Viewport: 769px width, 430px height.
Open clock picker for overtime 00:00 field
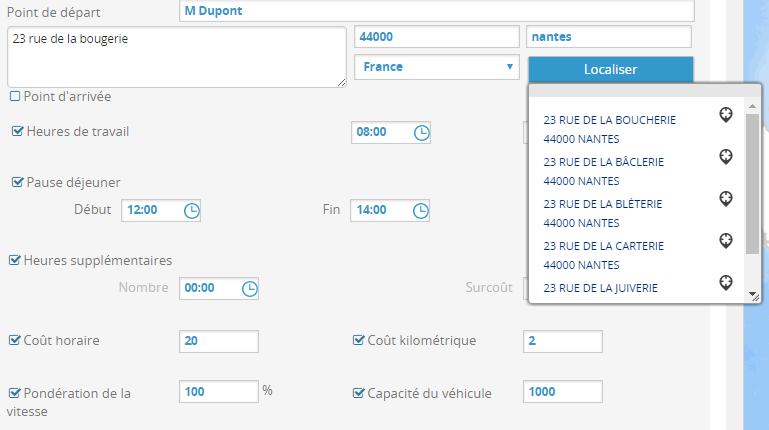pos(250,288)
